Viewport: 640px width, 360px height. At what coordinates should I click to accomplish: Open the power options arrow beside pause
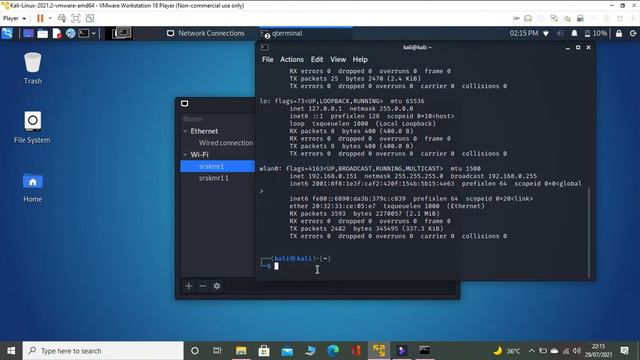tap(50, 18)
